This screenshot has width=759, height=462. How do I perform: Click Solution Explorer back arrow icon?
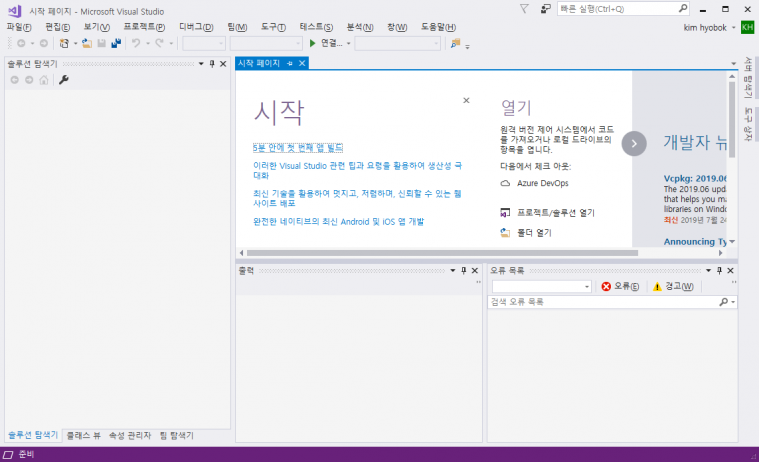click(x=15, y=80)
